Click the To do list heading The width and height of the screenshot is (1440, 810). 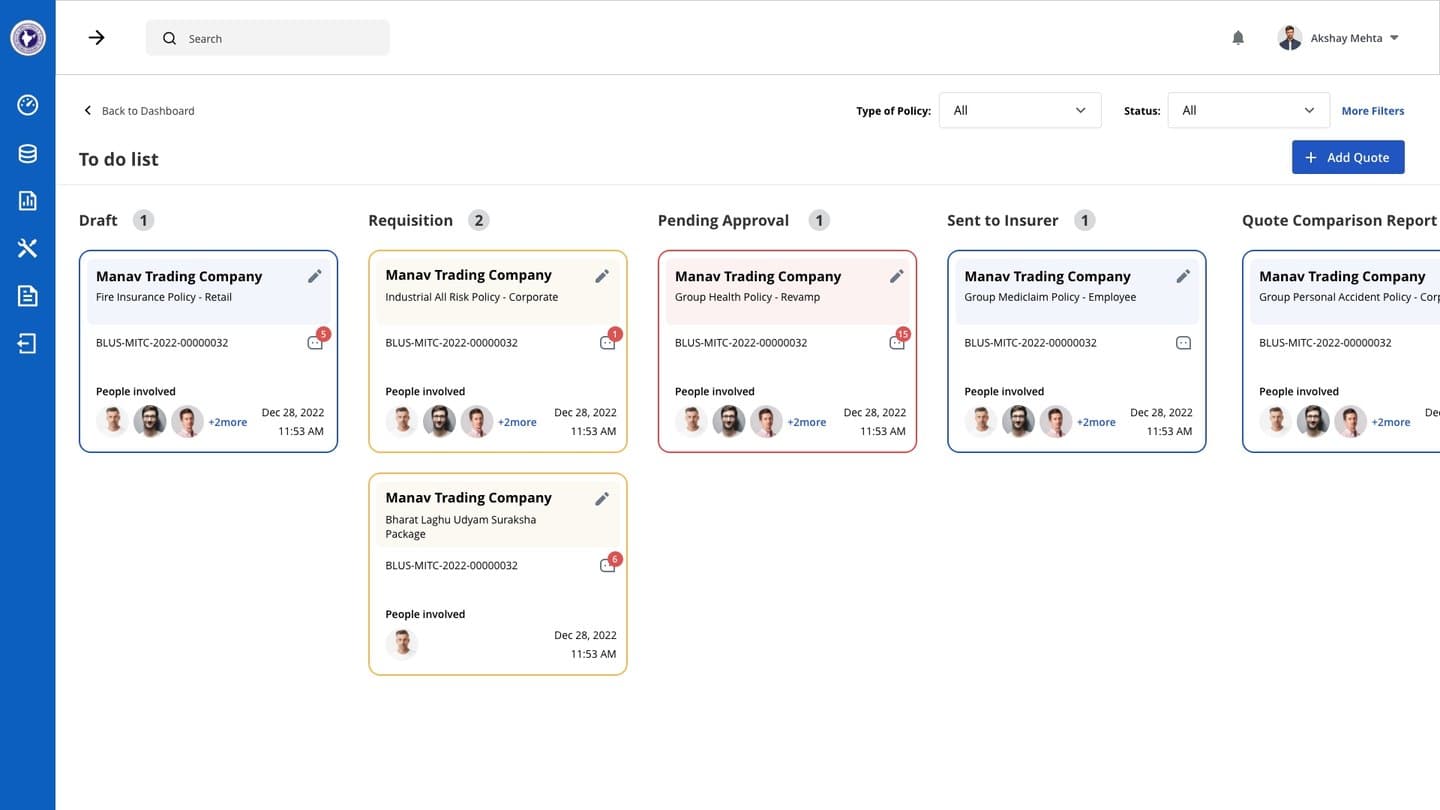coord(119,159)
